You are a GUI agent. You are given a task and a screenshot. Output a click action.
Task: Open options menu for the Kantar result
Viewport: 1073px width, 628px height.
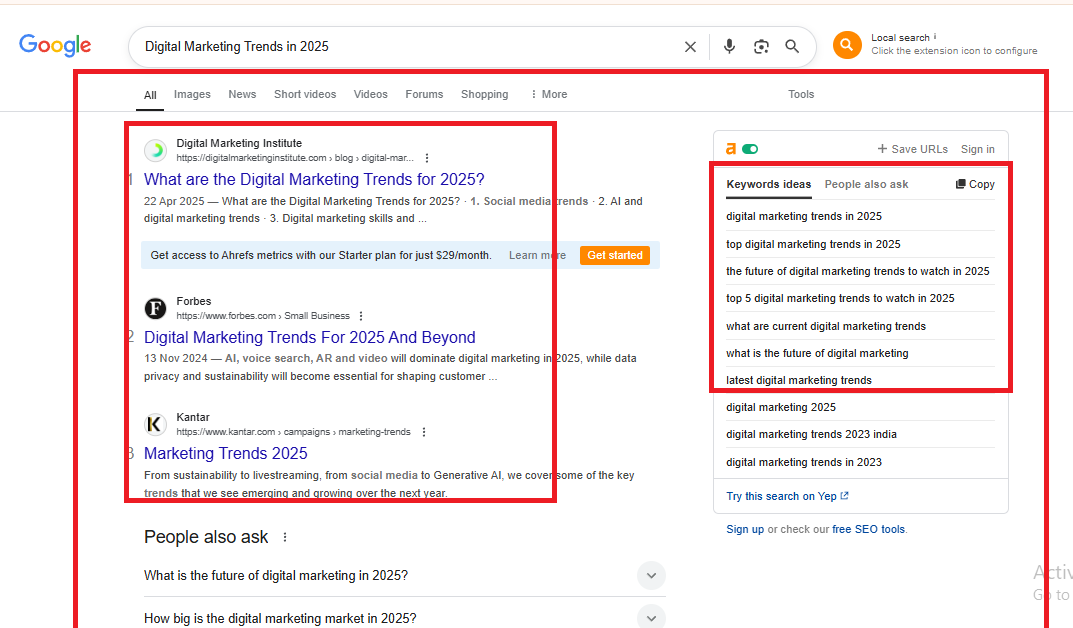pos(424,432)
